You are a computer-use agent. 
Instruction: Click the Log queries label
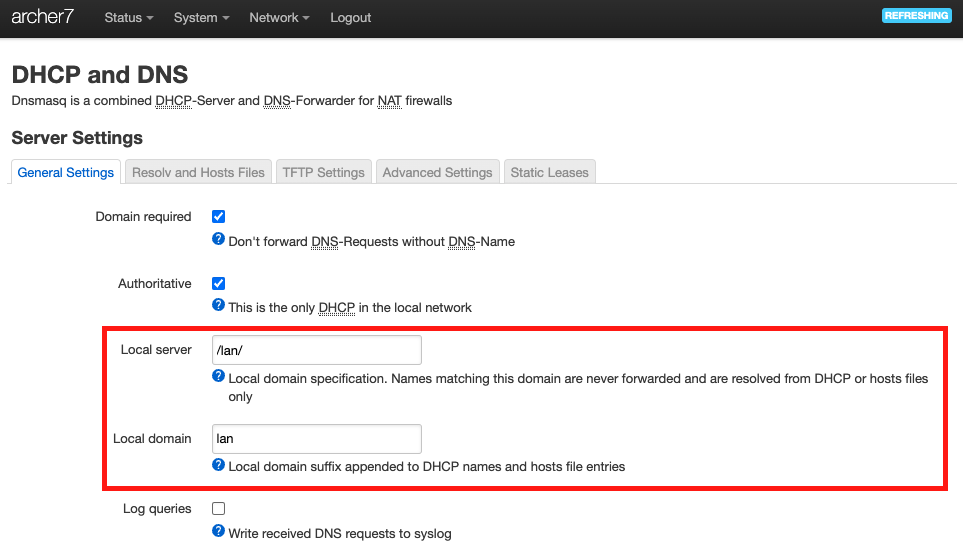(157, 509)
